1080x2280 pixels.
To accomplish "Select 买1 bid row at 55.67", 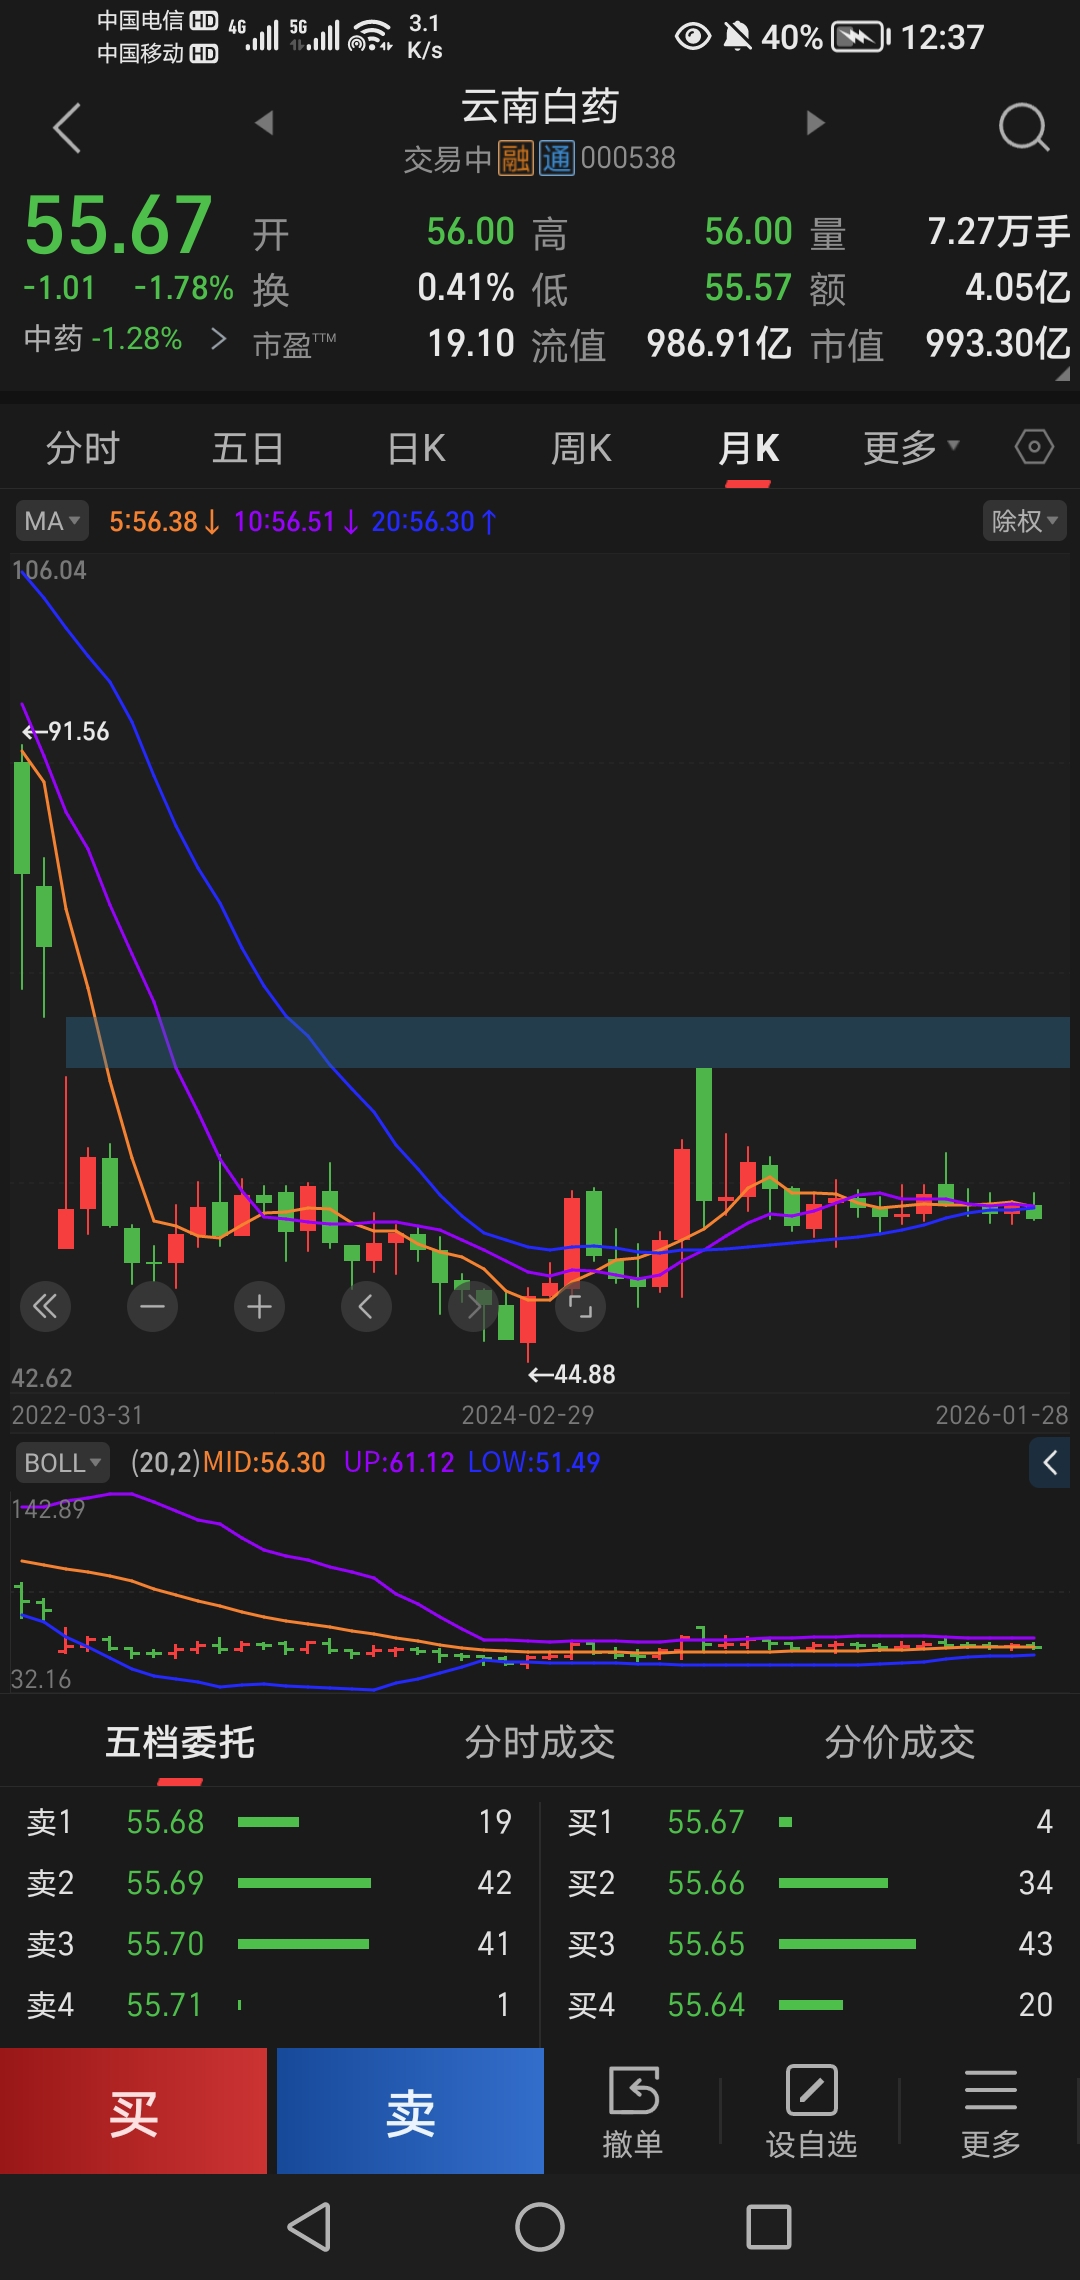I will click(810, 1822).
